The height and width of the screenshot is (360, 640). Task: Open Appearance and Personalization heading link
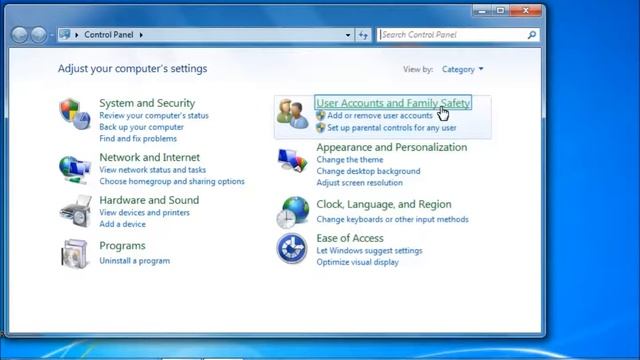[391, 147]
